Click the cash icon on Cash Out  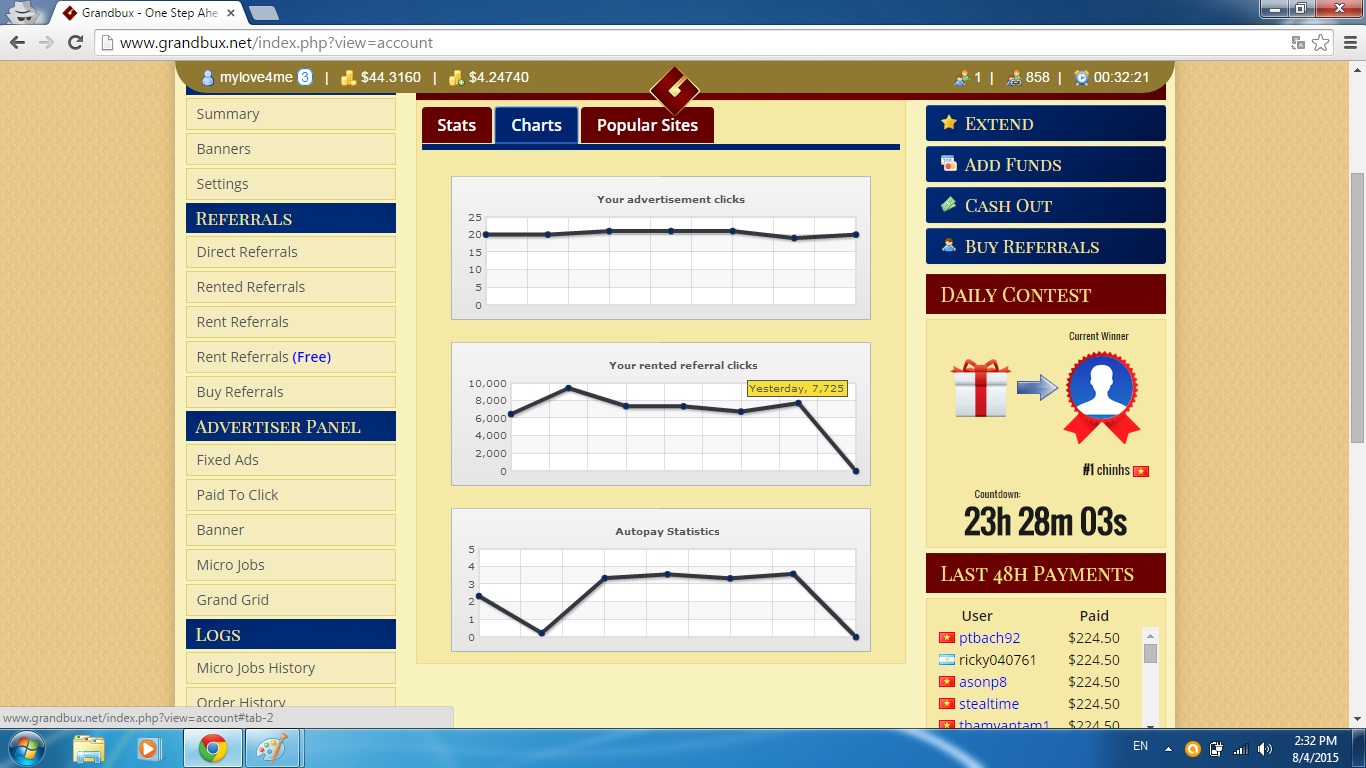pyautogui.click(x=949, y=204)
